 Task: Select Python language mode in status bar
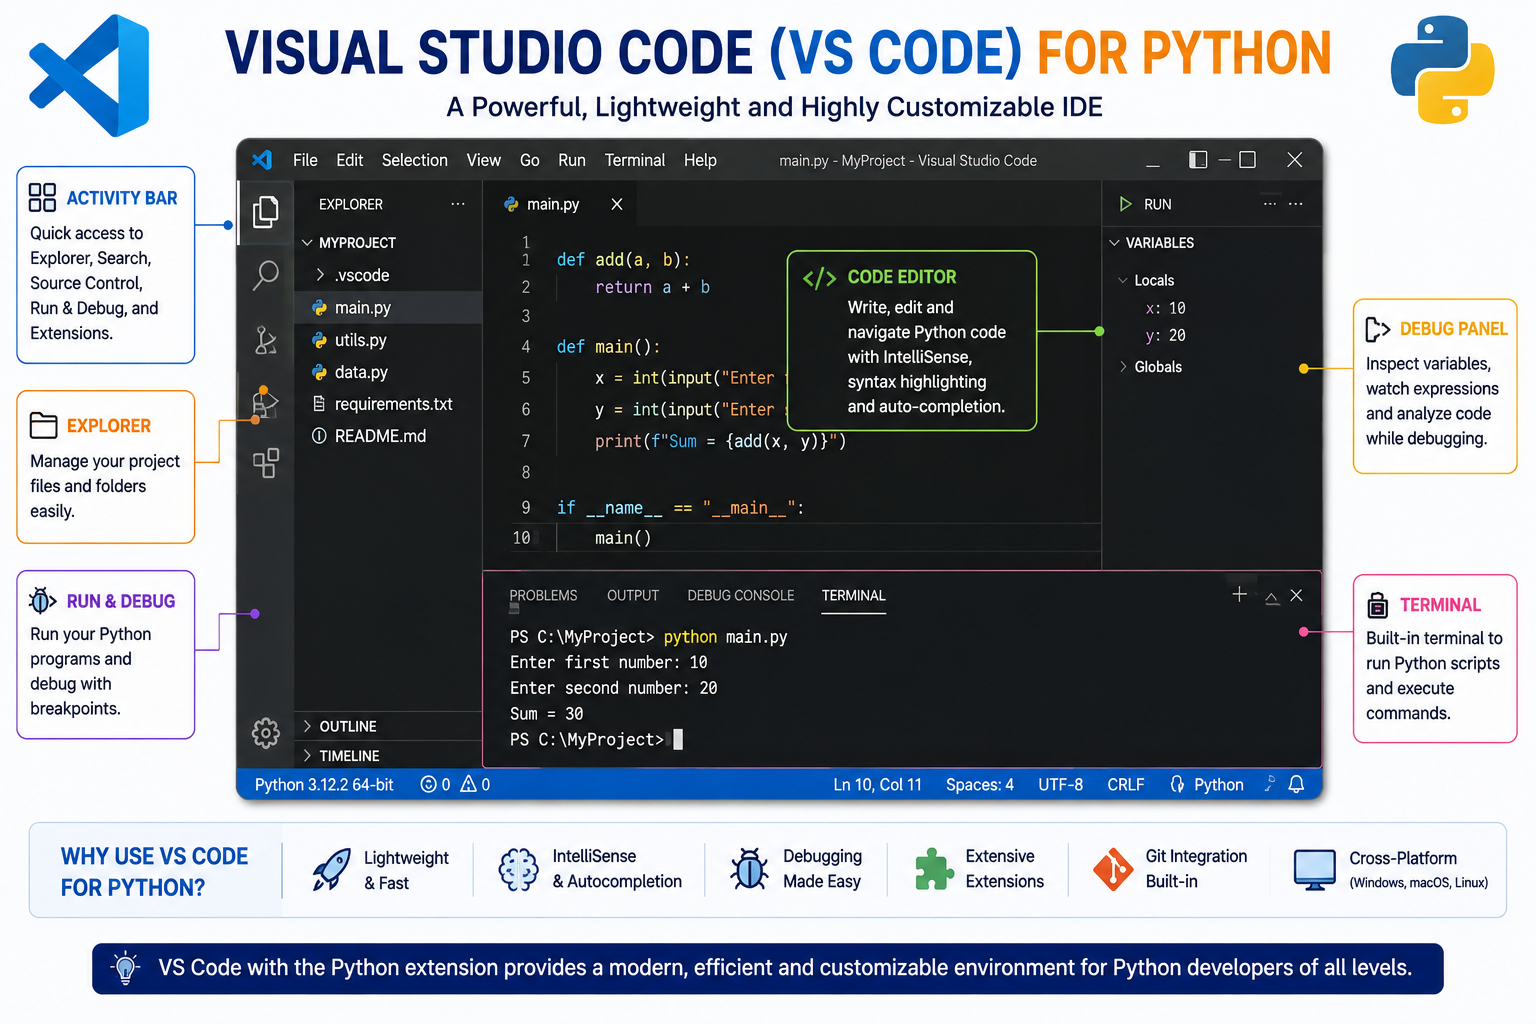tap(1218, 785)
